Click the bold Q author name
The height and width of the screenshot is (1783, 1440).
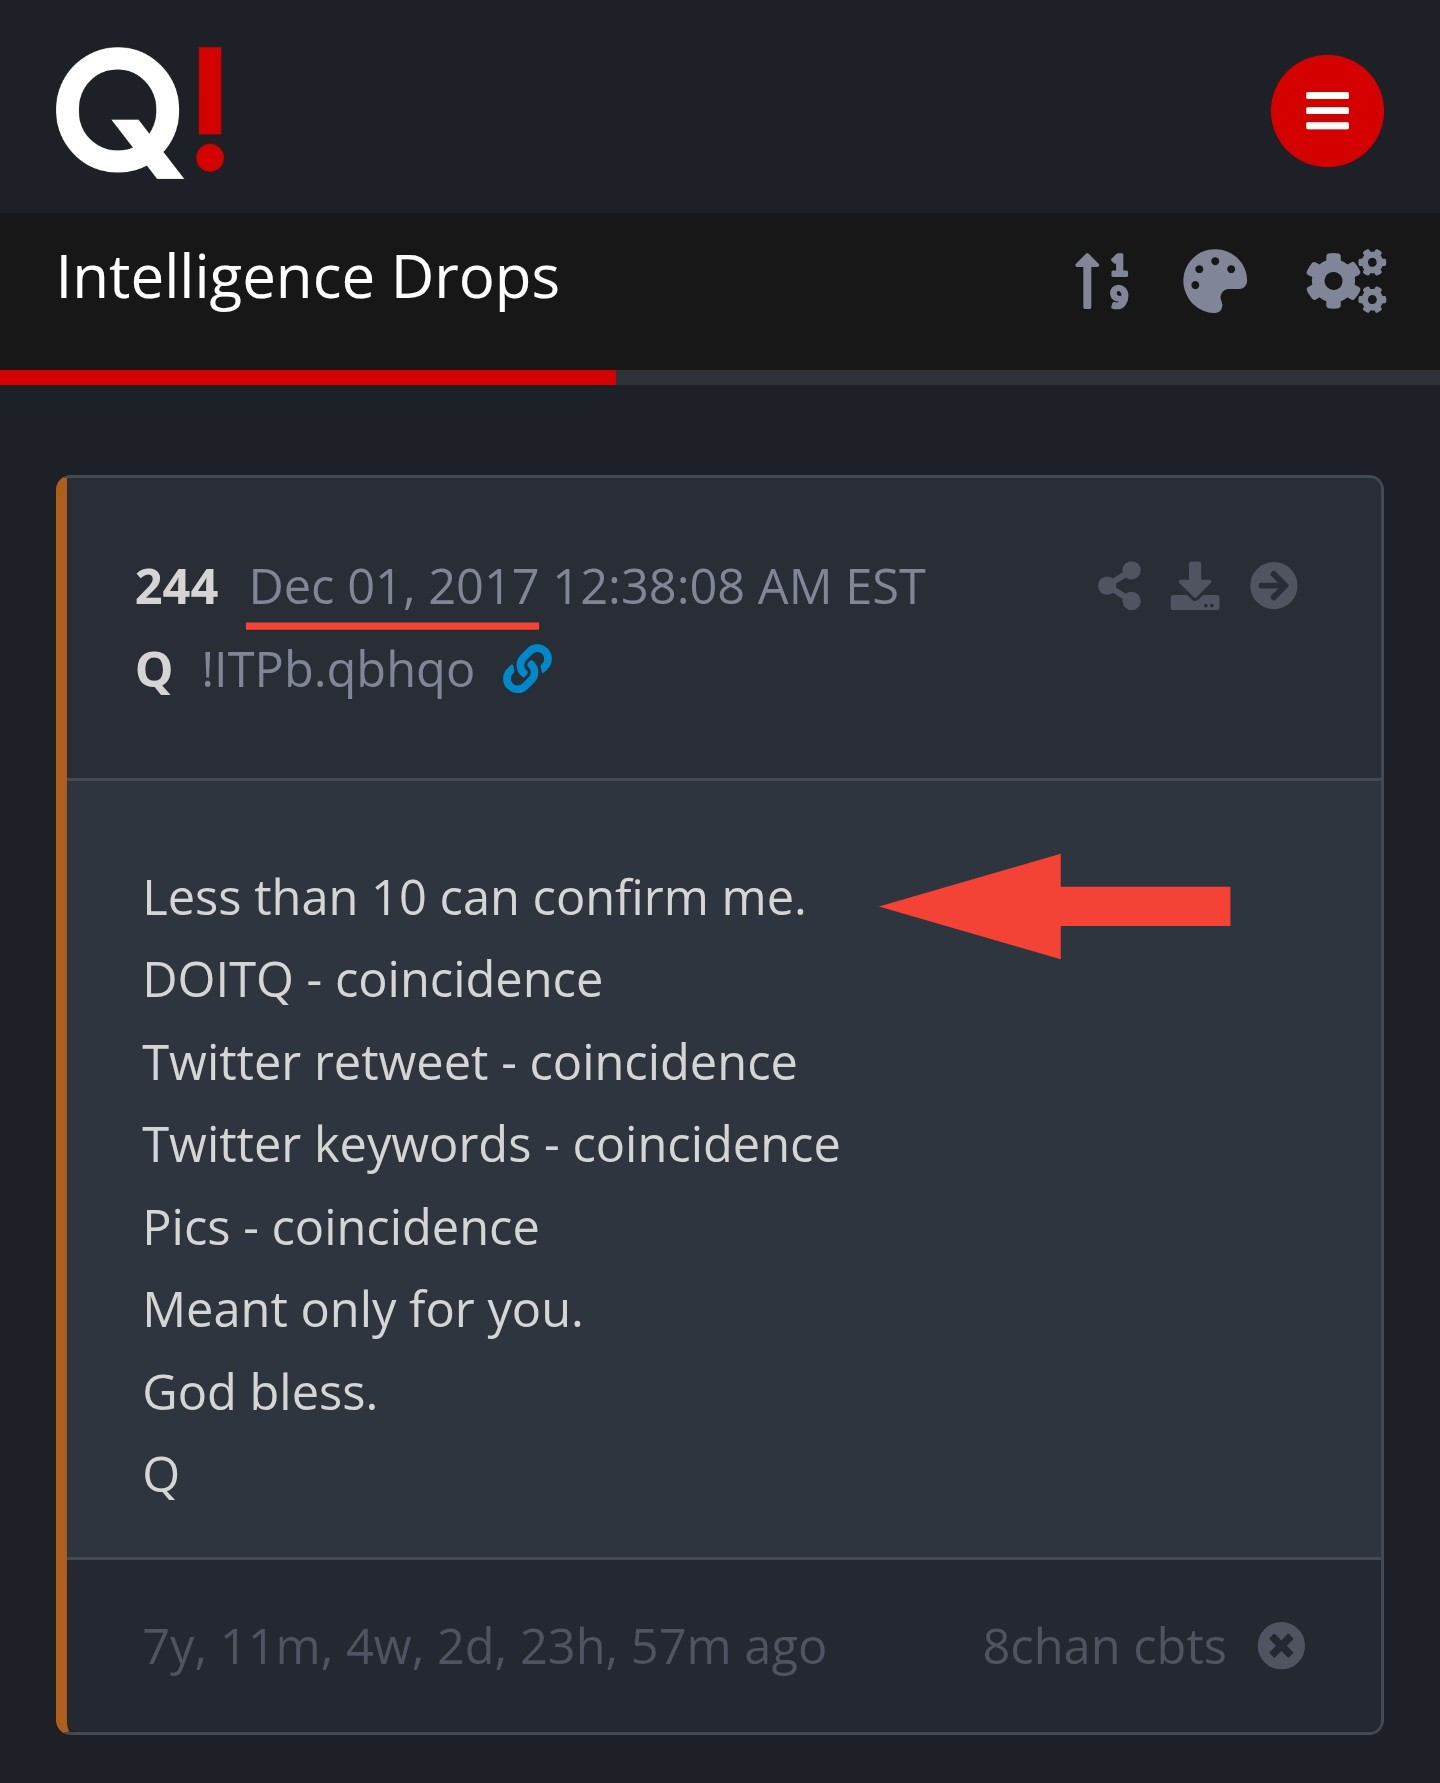click(154, 671)
